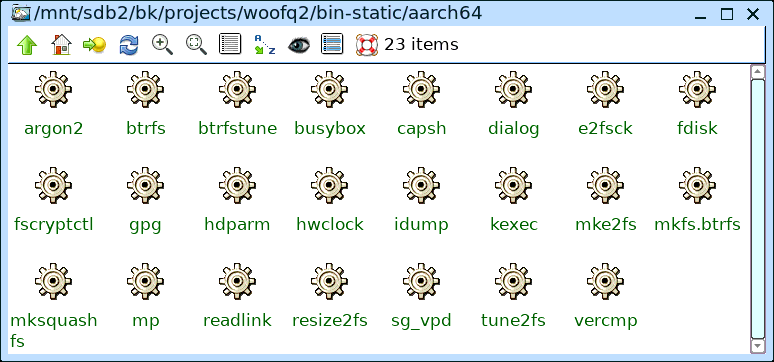Image resolution: width=774 pixels, height=362 pixels.
Task: Select the argon2 executable icon
Action: click(53, 89)
